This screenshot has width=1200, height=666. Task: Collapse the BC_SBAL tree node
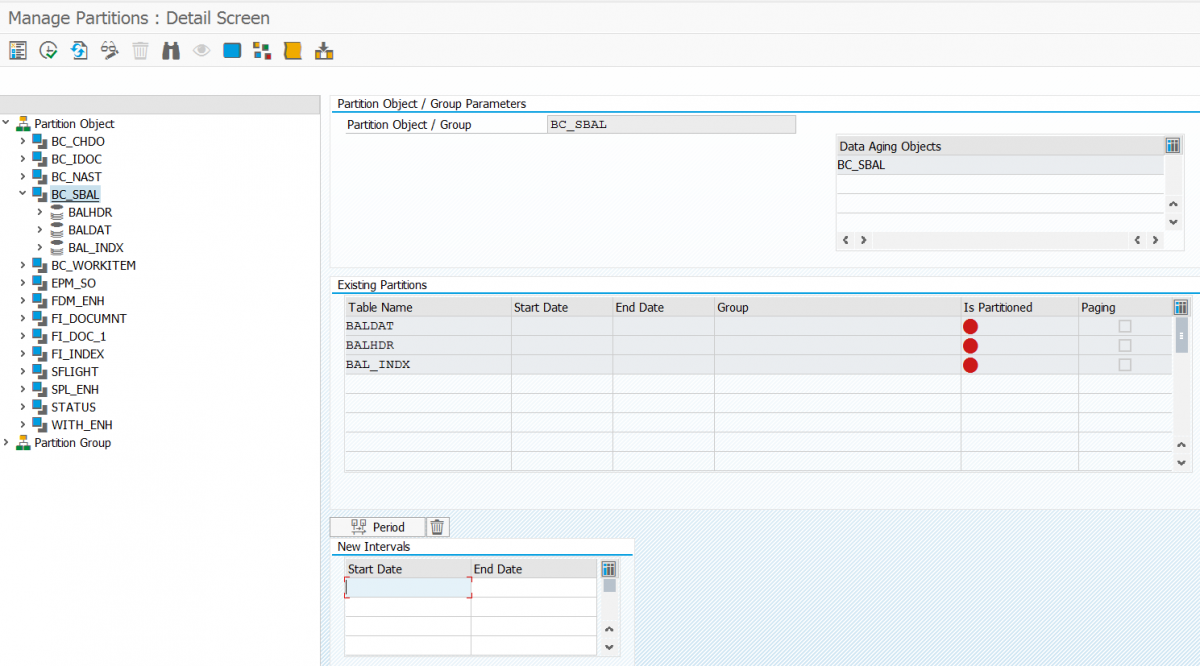point(22,194)
